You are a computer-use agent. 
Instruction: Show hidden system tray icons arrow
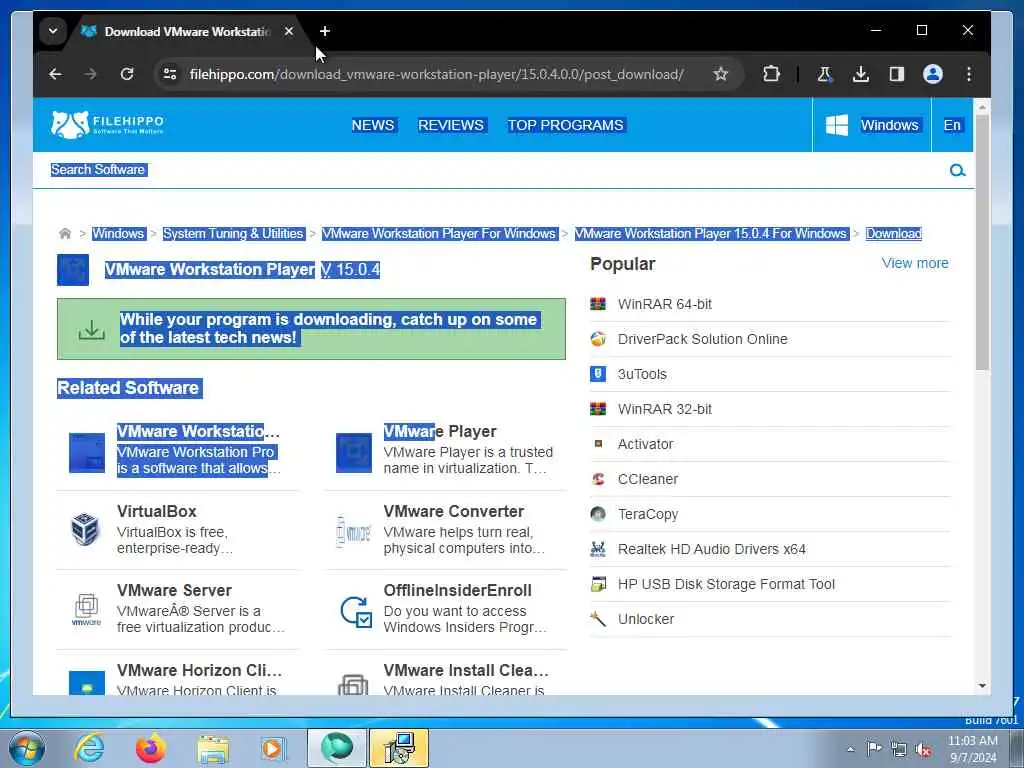click(x=850, y=749)
